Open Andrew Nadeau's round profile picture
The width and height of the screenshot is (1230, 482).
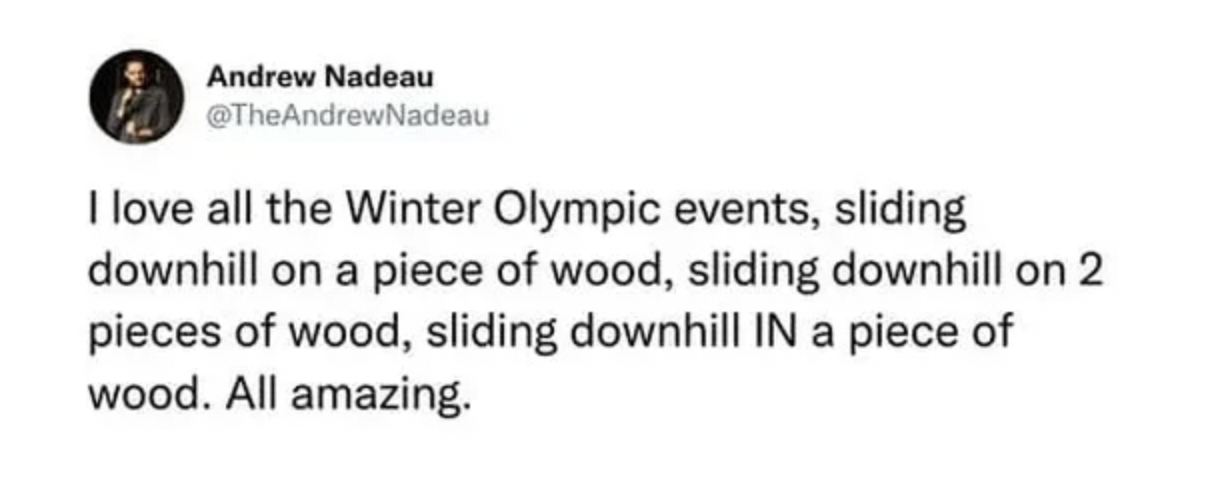tap(135, 97)
